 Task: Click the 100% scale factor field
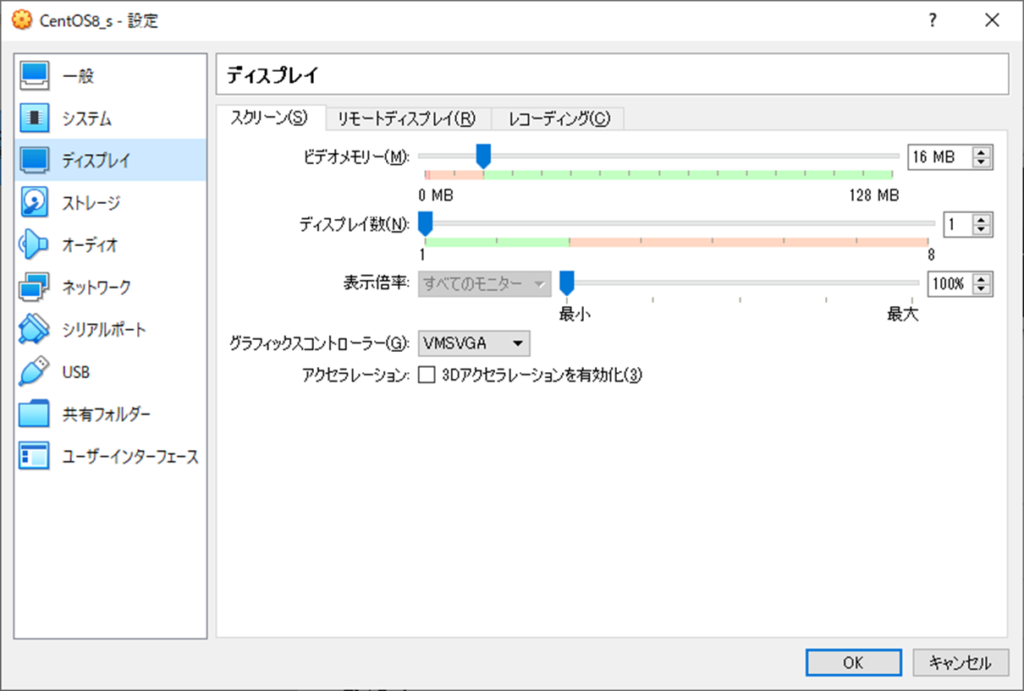pyautogui.click(x=950, y=284)
